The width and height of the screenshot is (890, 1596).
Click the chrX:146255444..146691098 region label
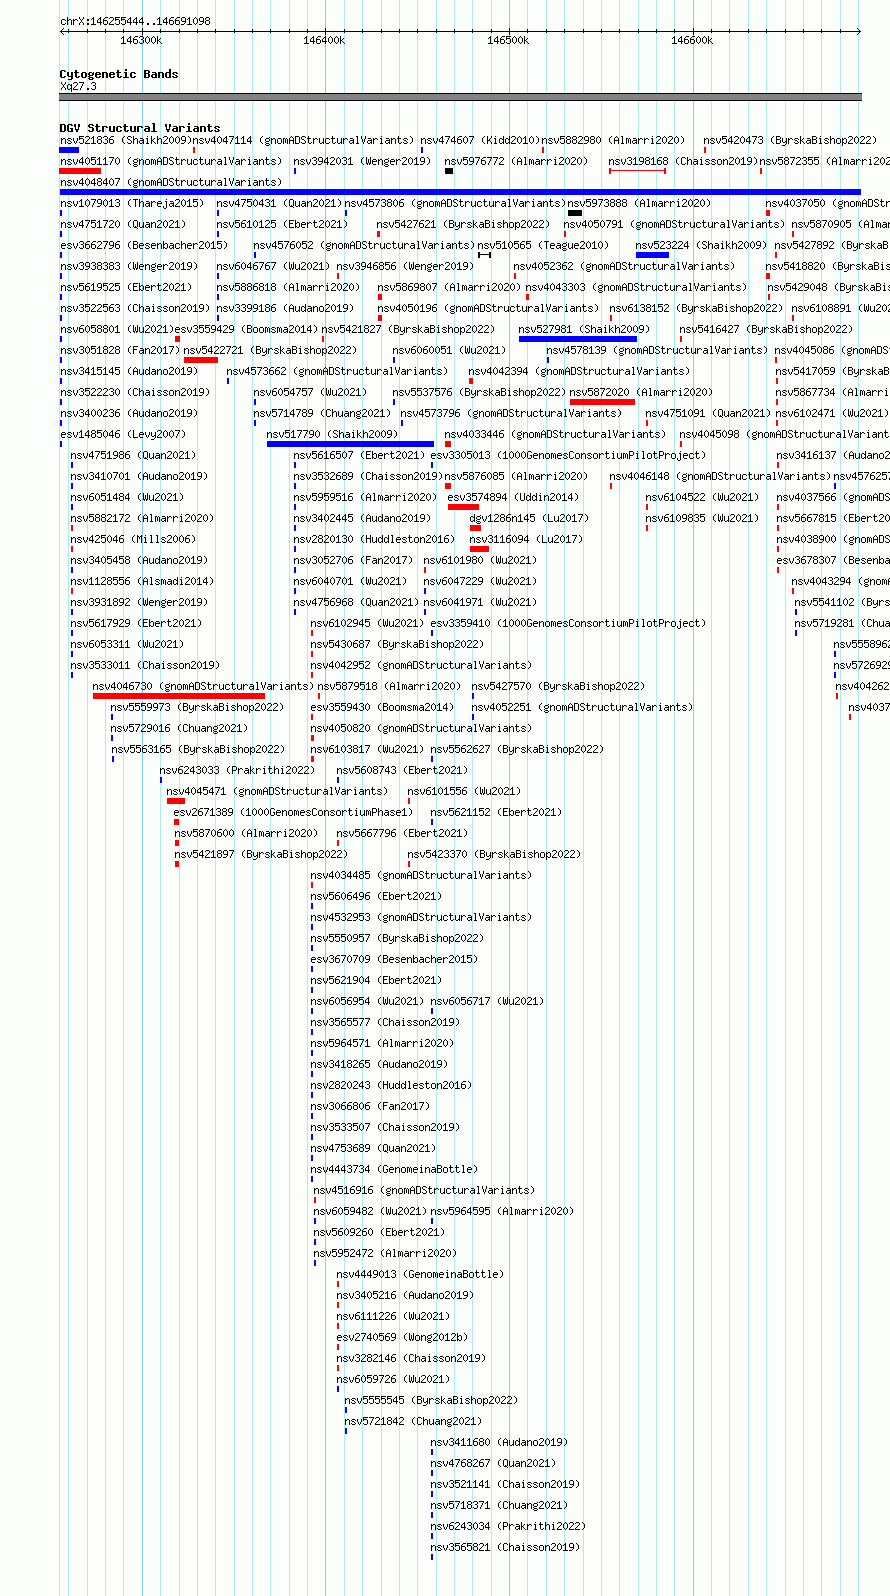135,21
